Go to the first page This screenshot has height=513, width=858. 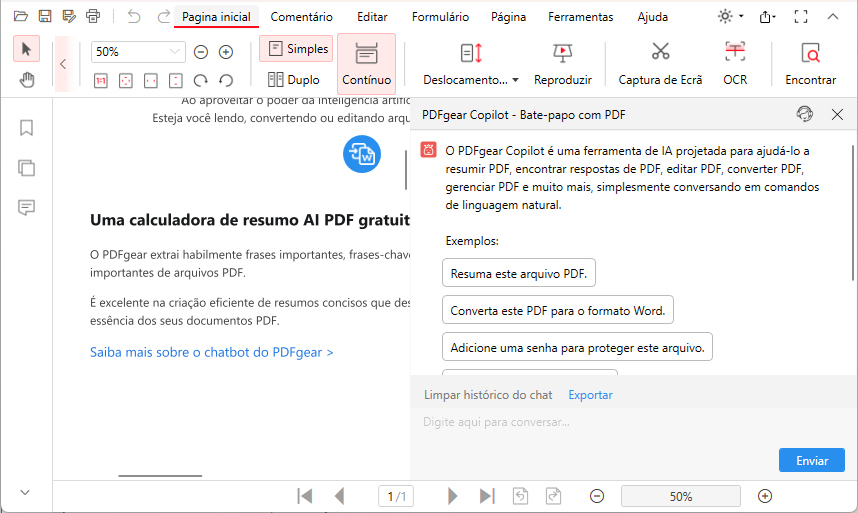tap(305, 496)
